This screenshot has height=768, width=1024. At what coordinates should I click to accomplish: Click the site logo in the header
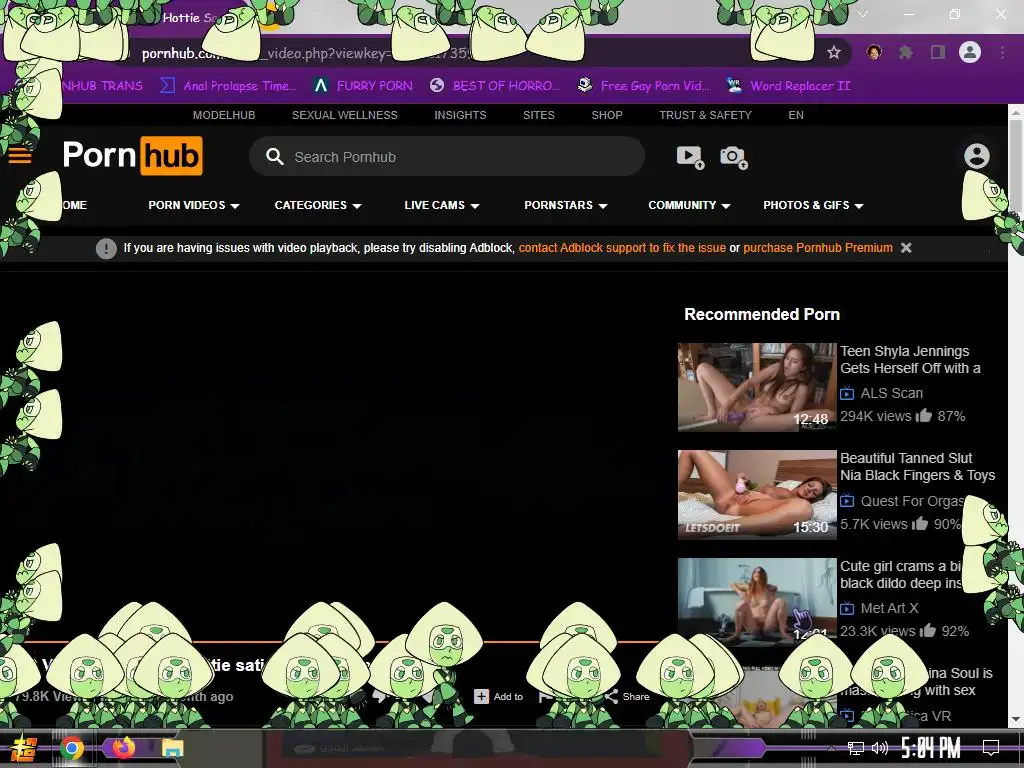click(133, 155)
